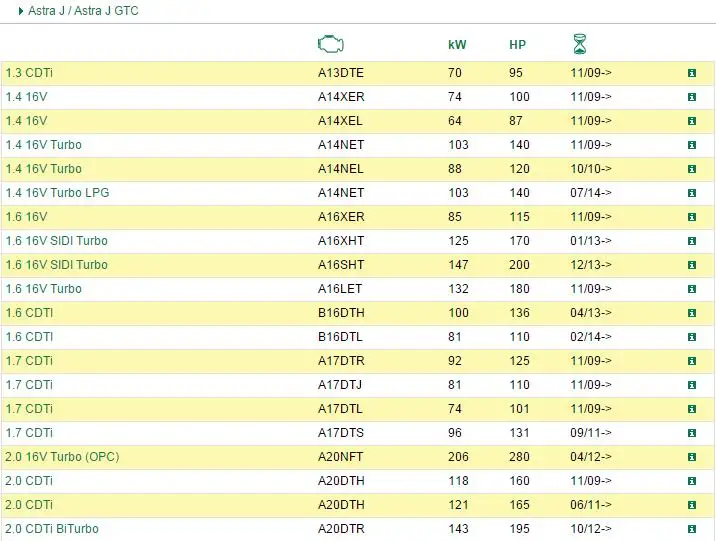
Task: Select 1.4 16V model with A14XER engine
Action: pos(26,97)
